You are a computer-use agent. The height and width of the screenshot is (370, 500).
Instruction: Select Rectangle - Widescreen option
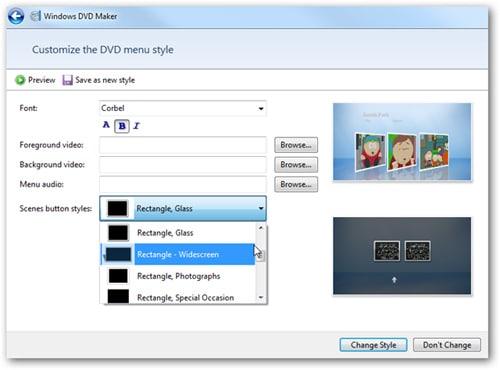click(178, 254)
